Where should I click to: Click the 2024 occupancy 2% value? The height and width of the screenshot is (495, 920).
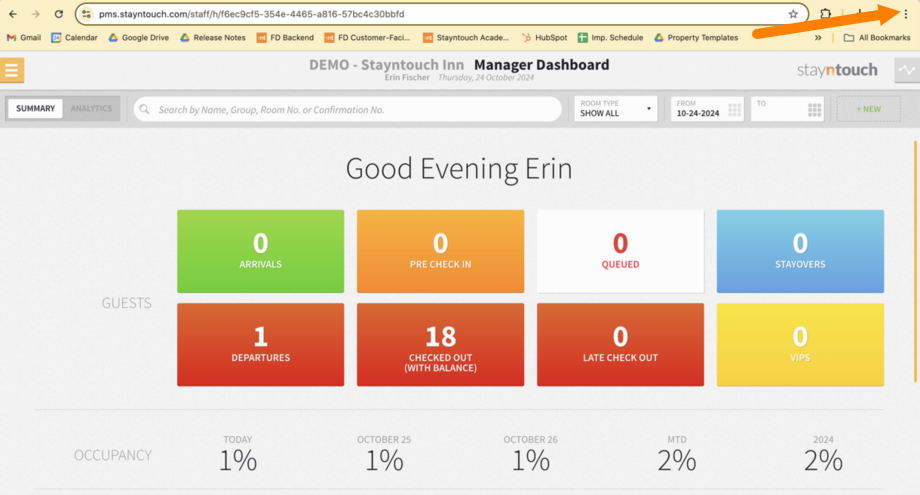coord(823,460)
